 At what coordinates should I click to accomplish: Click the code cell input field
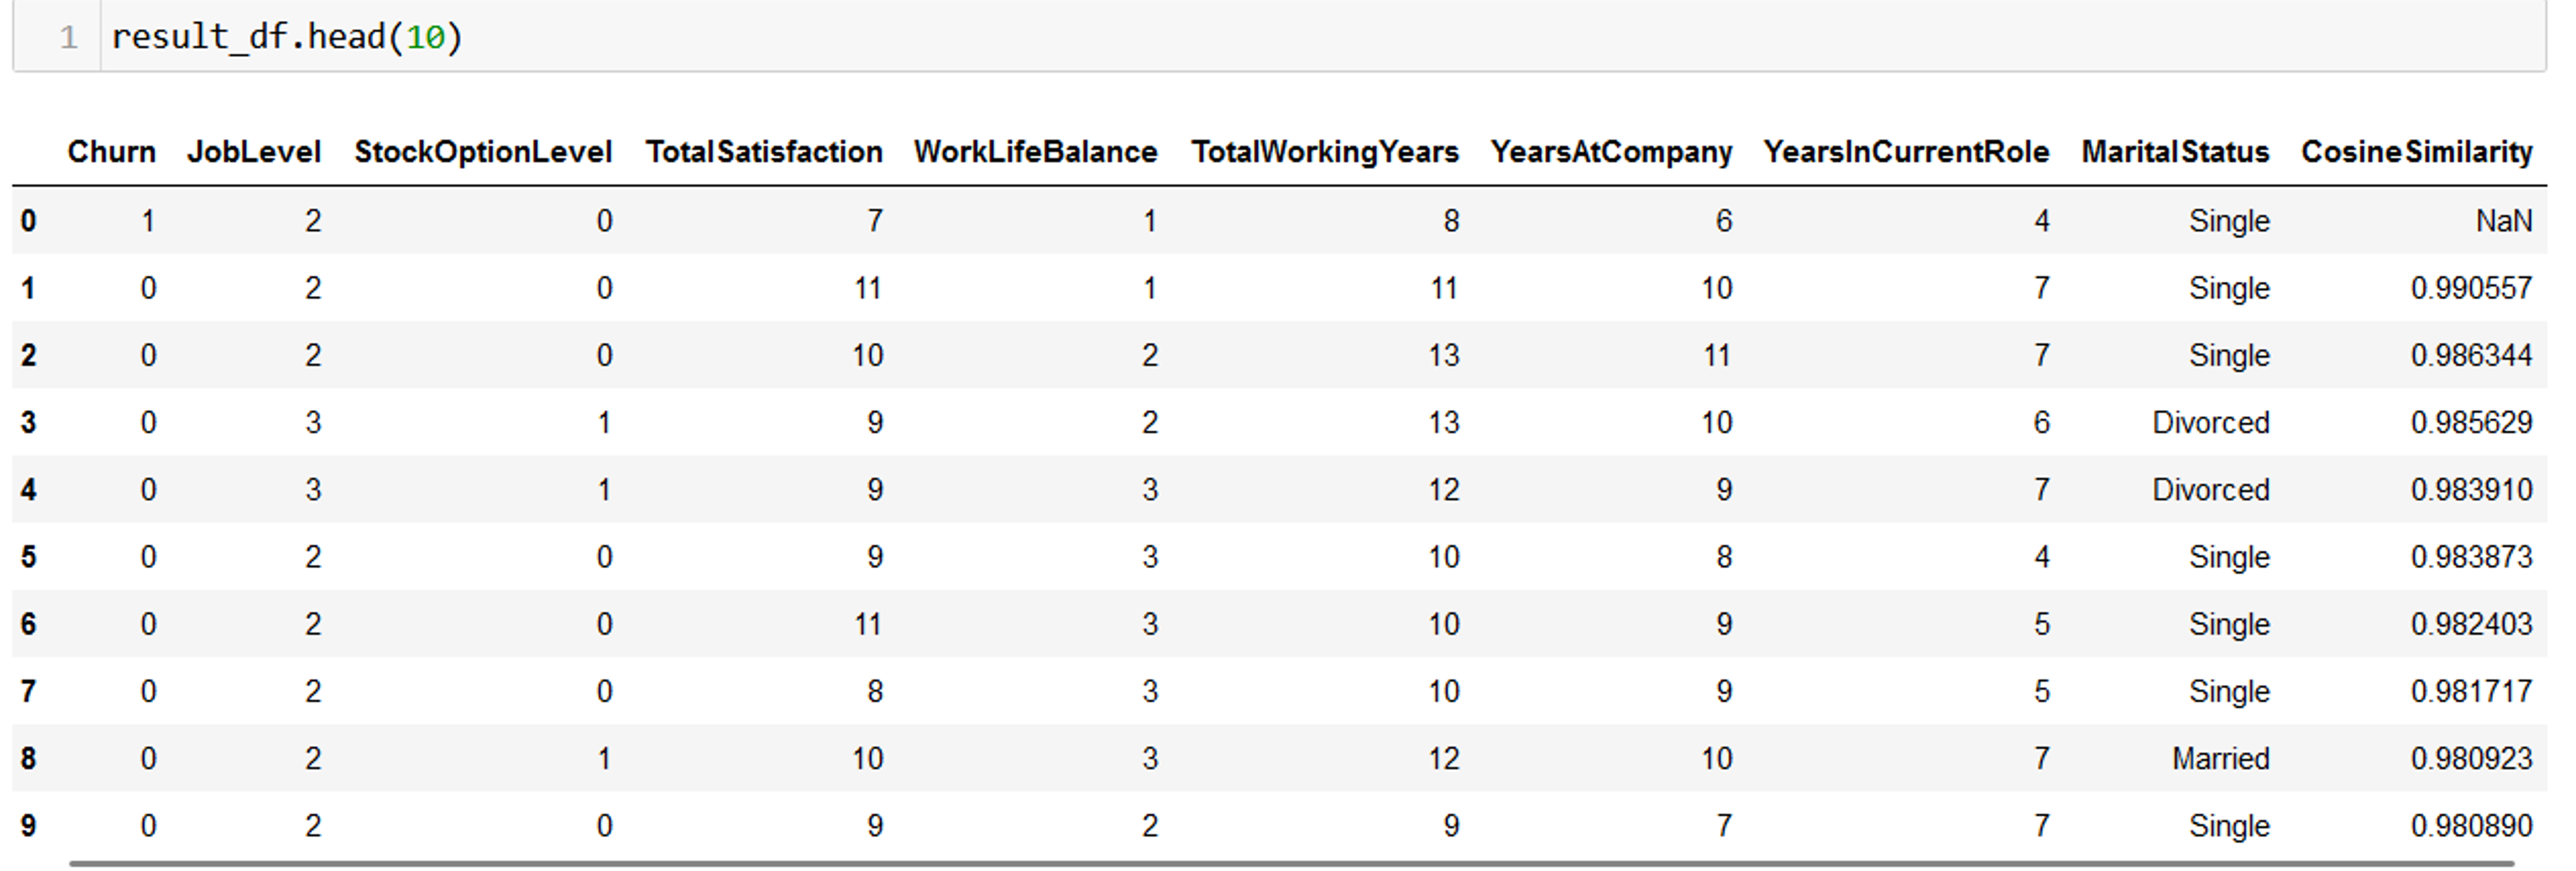point(1300,37)
